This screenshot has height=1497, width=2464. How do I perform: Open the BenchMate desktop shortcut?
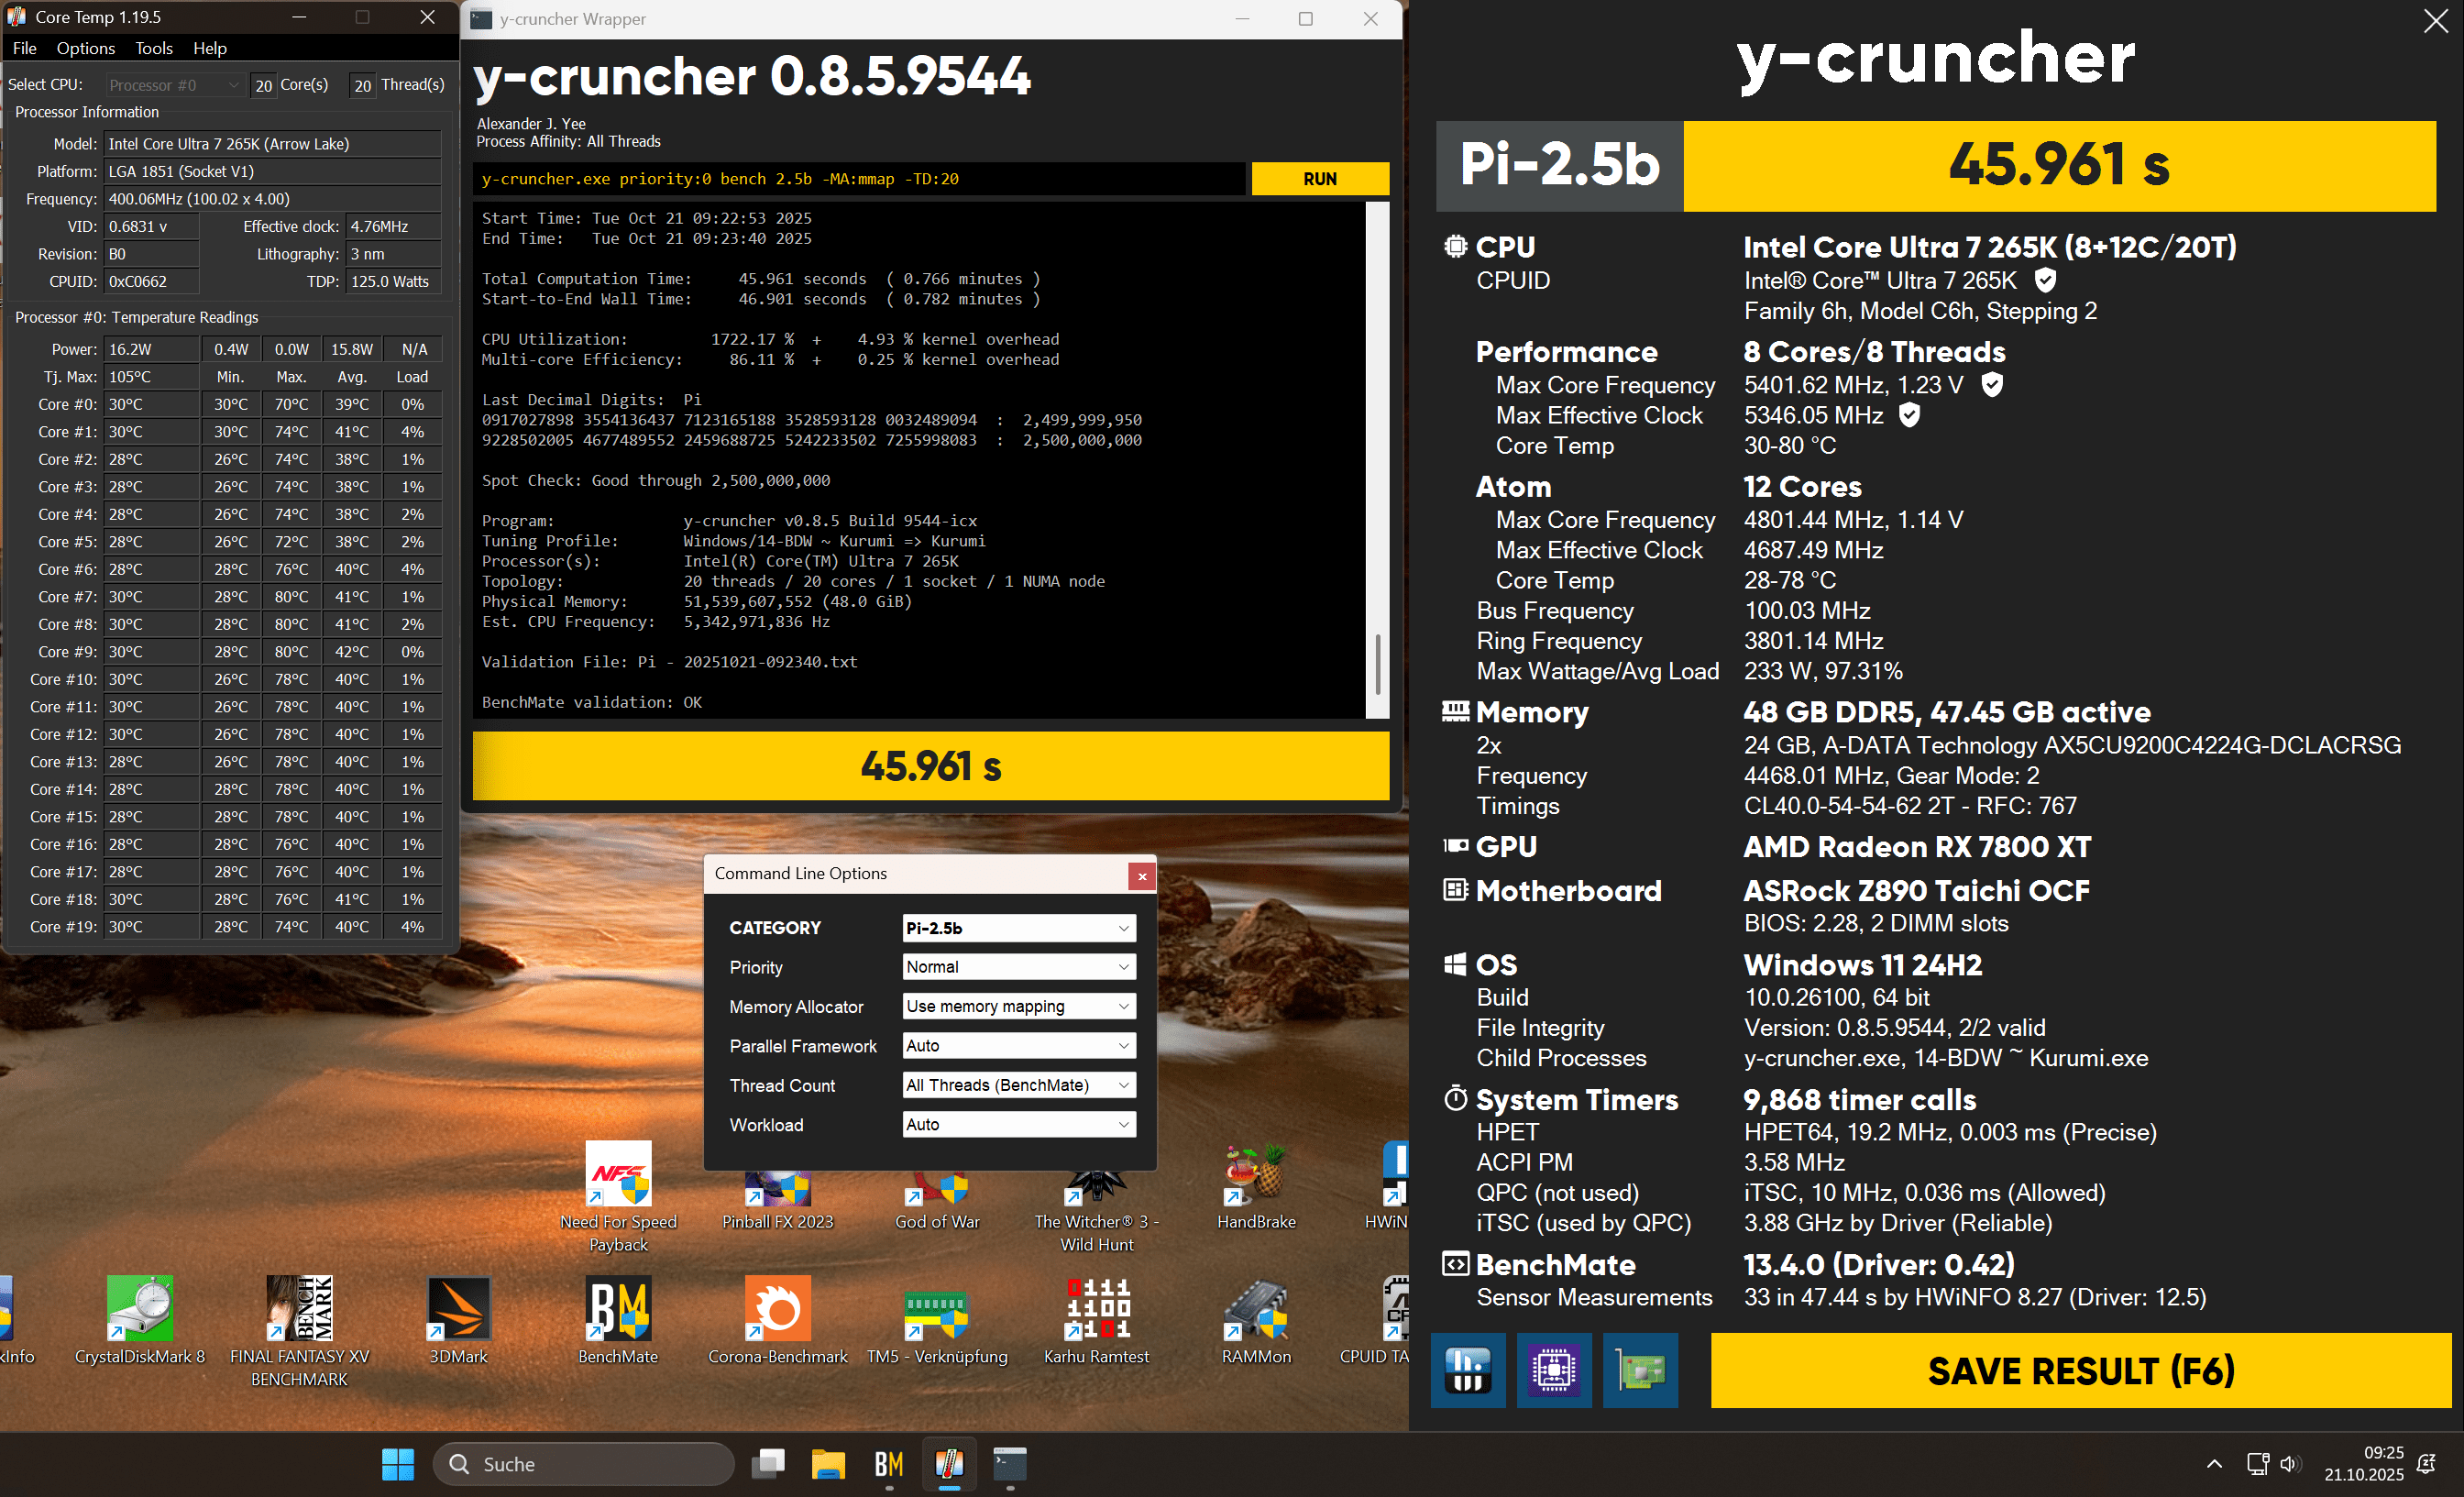pyautogui.click(x=618, y=1310)
